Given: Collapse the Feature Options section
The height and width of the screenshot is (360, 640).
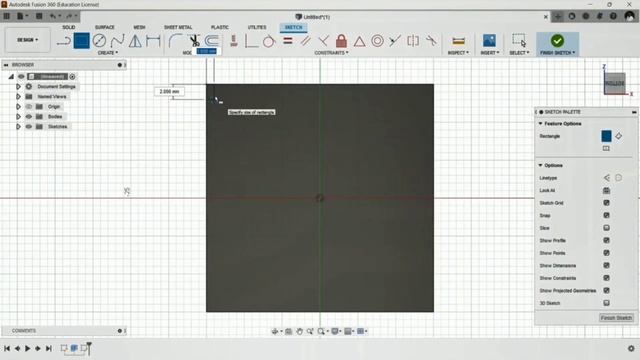Looking at the screenshot, I should (x=540, y=123).
